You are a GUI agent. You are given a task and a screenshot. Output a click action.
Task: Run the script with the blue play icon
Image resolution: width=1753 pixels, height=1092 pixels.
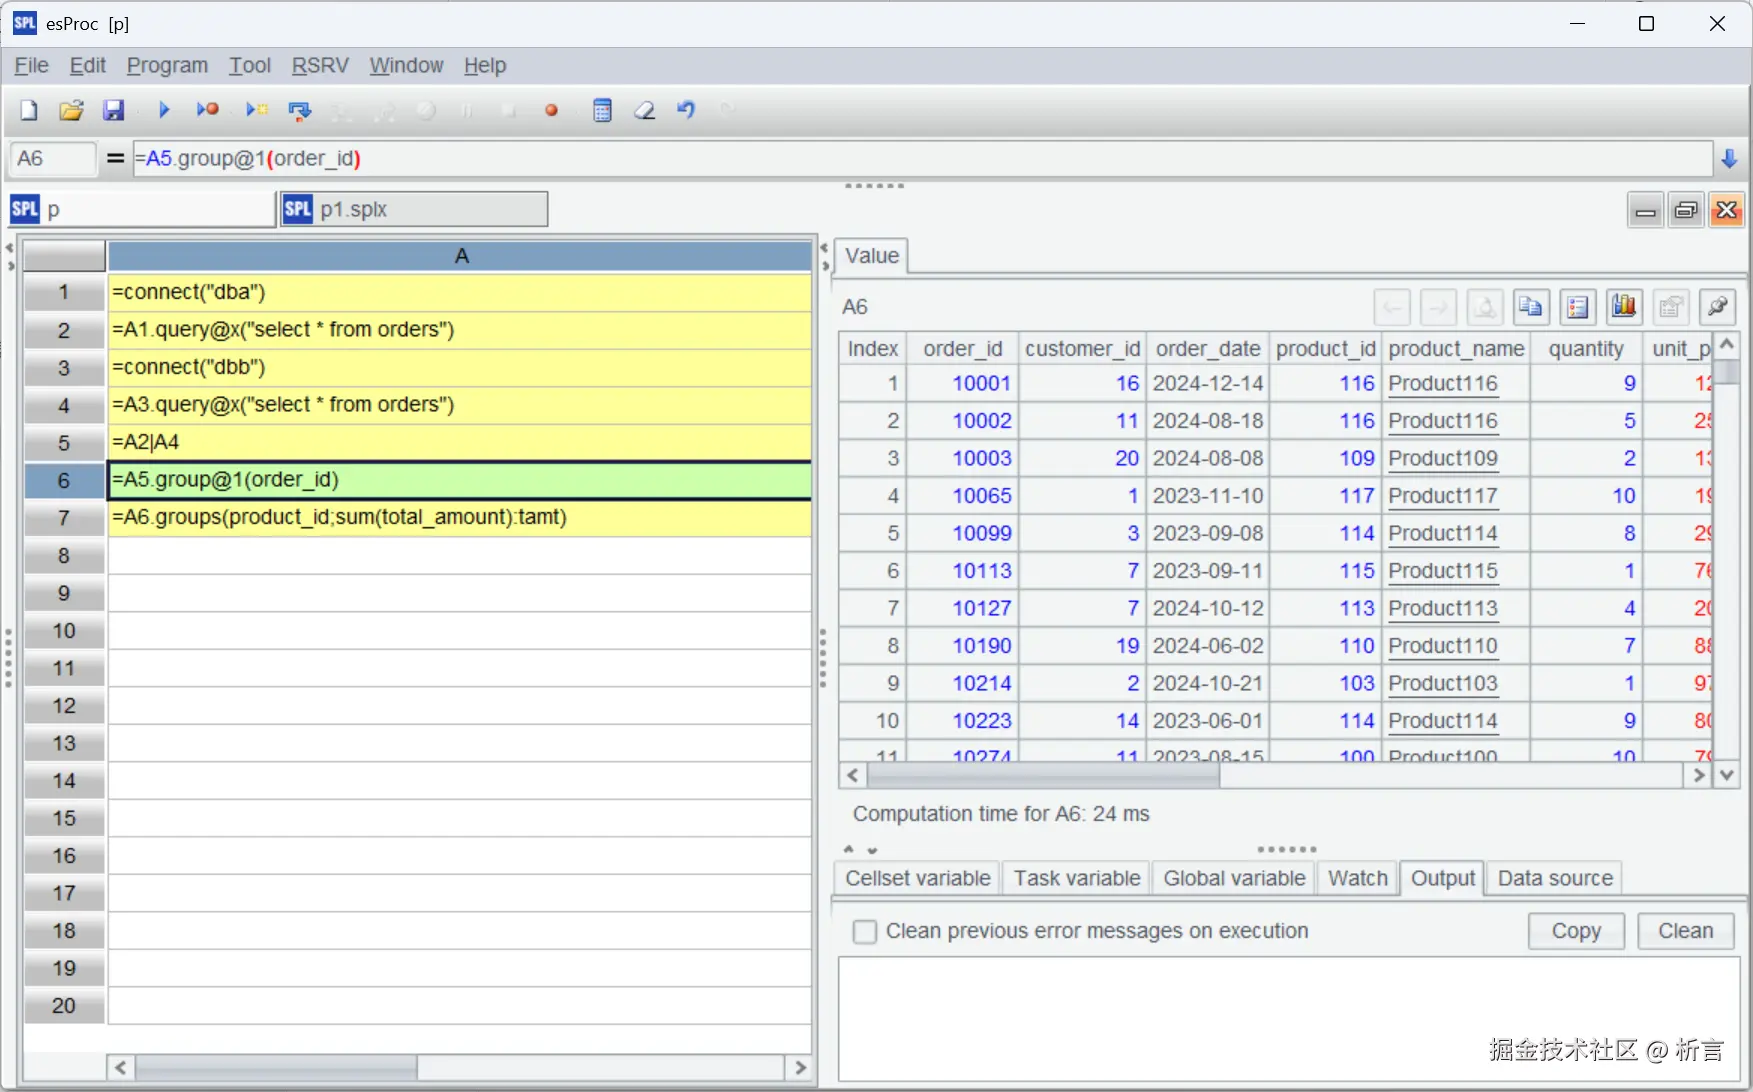click(x=164, y=110)
